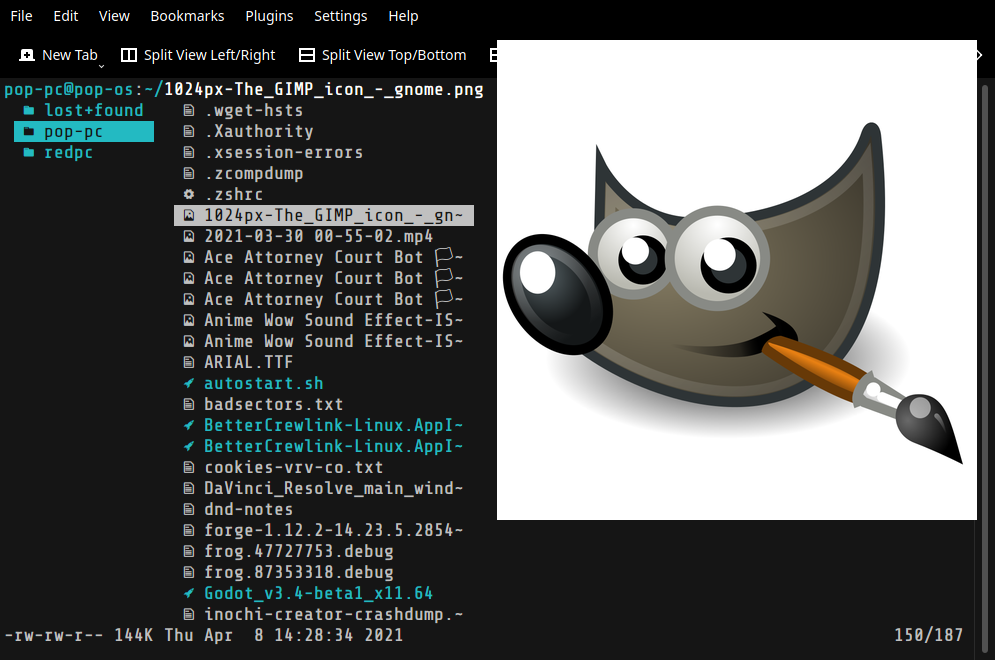Open the File menu
Viewport: 995px width, 660px height.
pos(21,16)
